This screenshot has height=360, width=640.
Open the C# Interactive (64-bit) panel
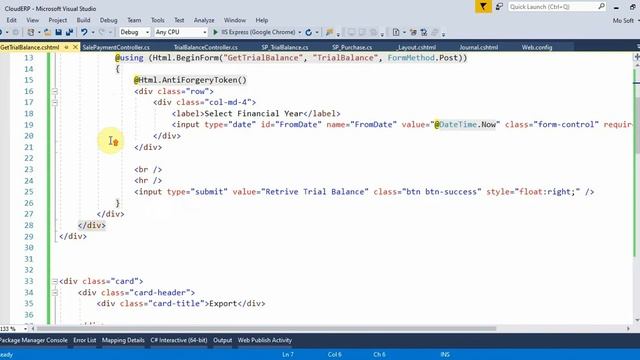click(x=179, y=340)
